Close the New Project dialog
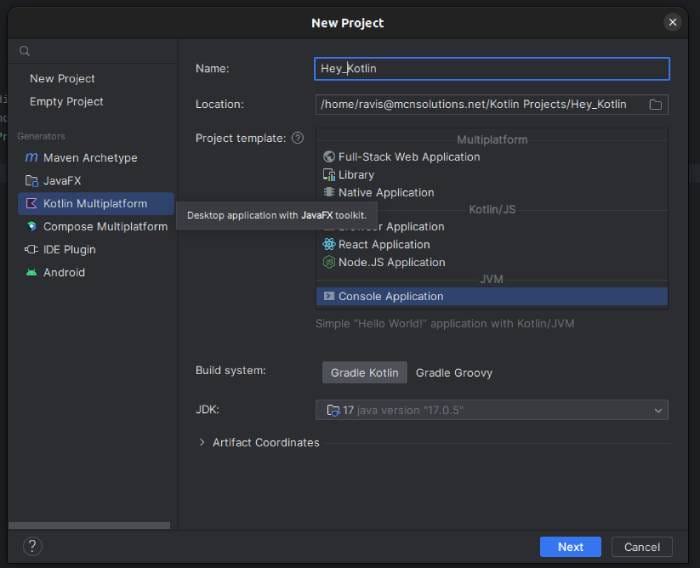This screenshot has height=568, width=700. [x=672, y=22]
